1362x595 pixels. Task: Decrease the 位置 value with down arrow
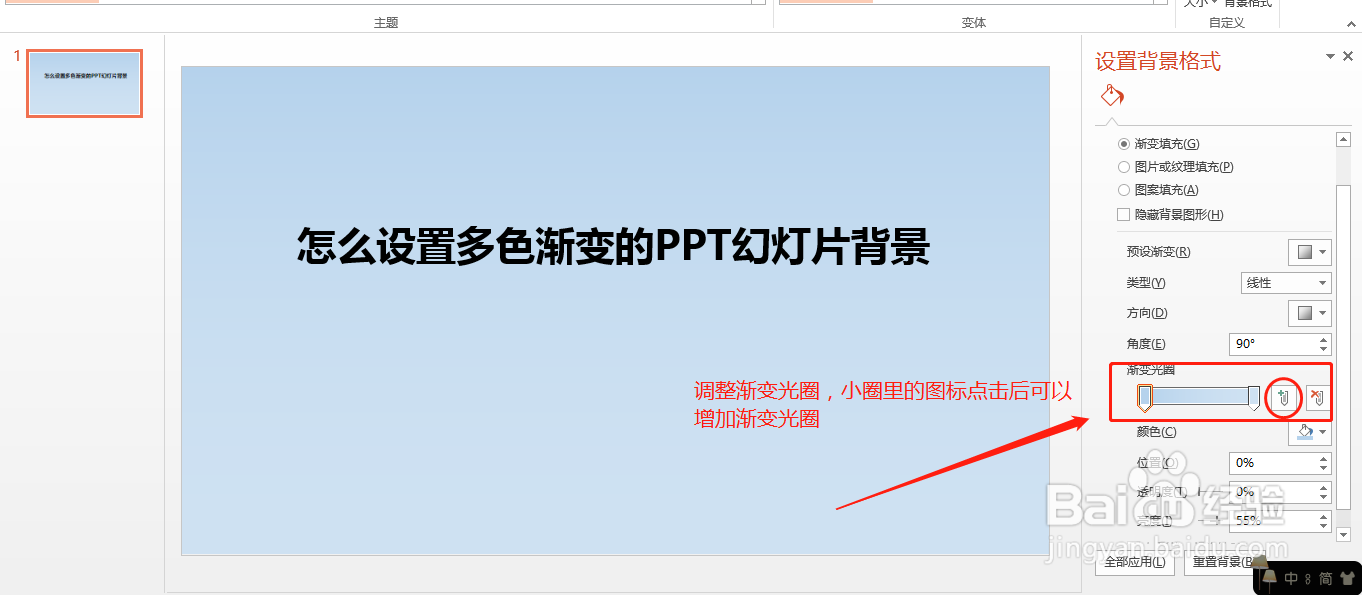(x=1324, y=468)
